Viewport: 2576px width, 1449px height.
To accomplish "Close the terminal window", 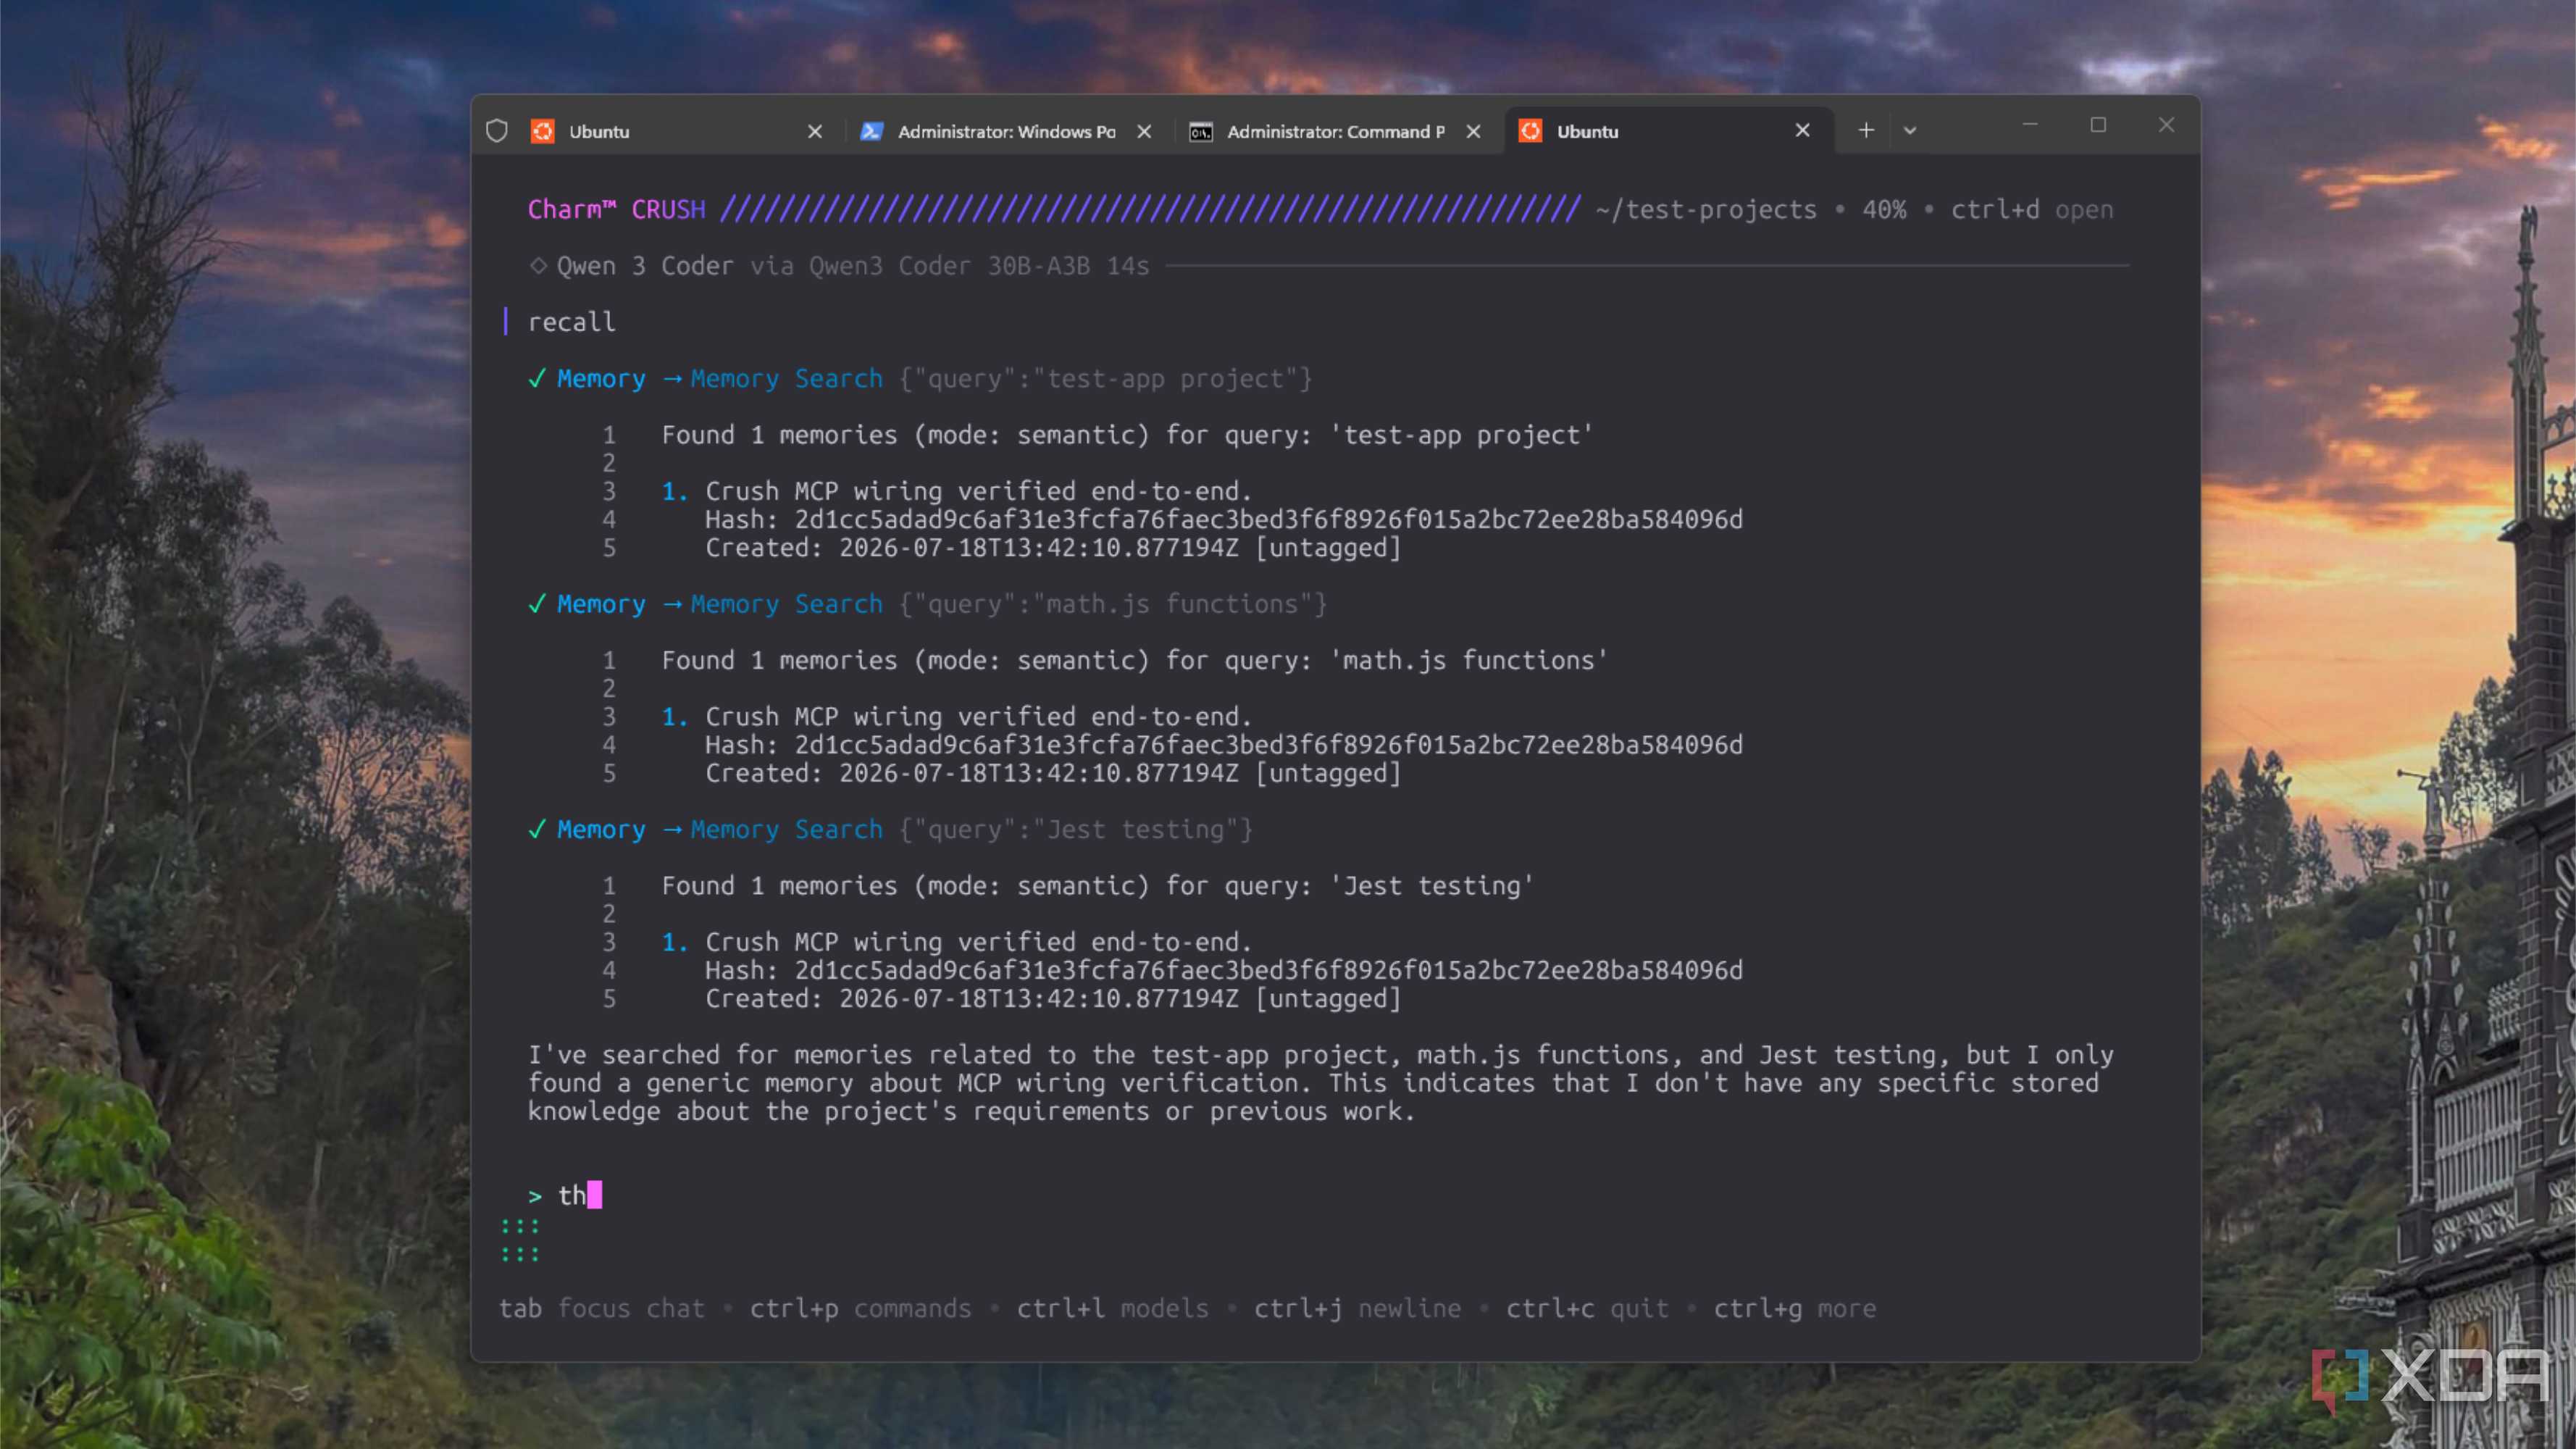I will (x=2166, y=125).
